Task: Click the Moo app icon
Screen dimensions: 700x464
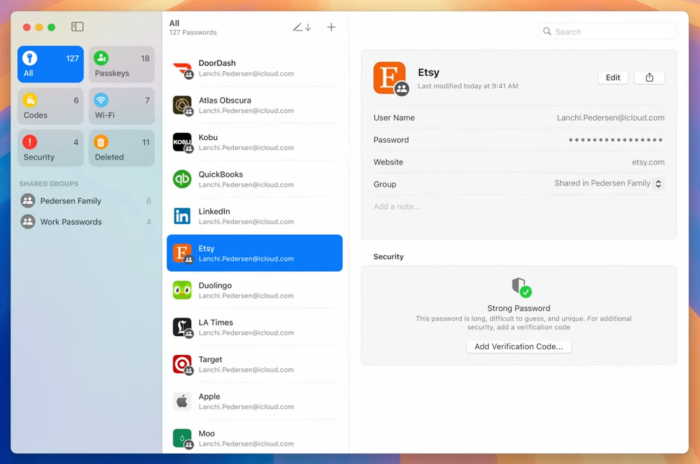Action: [182, 439]
